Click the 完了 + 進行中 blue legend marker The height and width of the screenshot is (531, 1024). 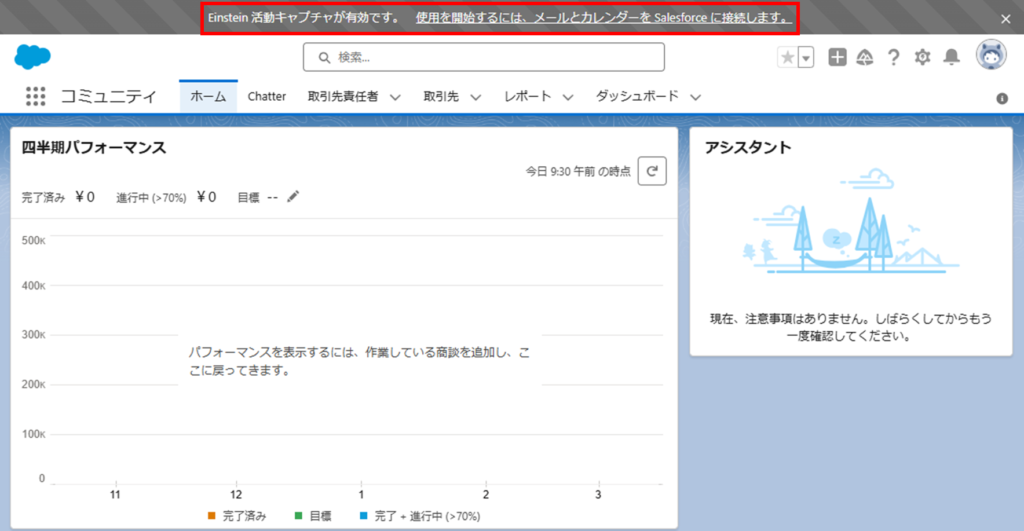(x=364, y=516)
